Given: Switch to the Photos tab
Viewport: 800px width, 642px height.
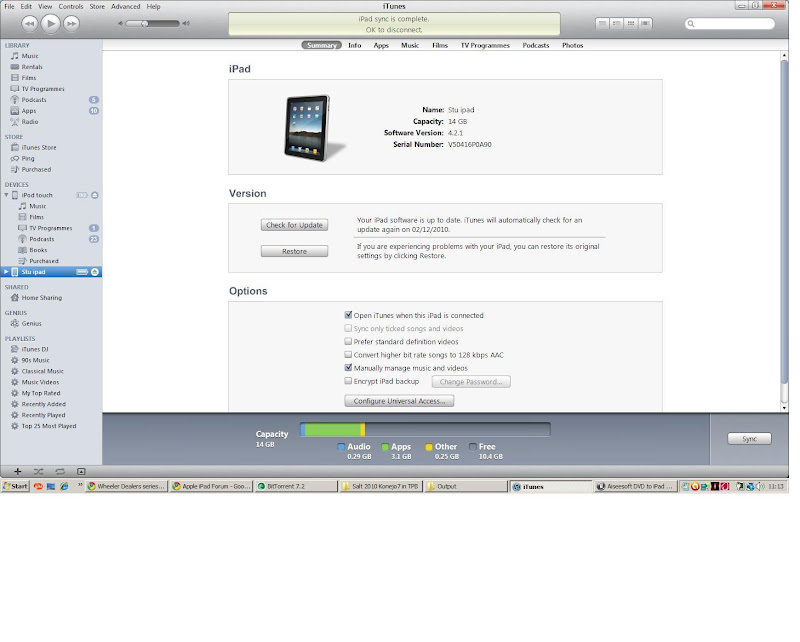Looking at the screenshot, I should coord(572,45).
